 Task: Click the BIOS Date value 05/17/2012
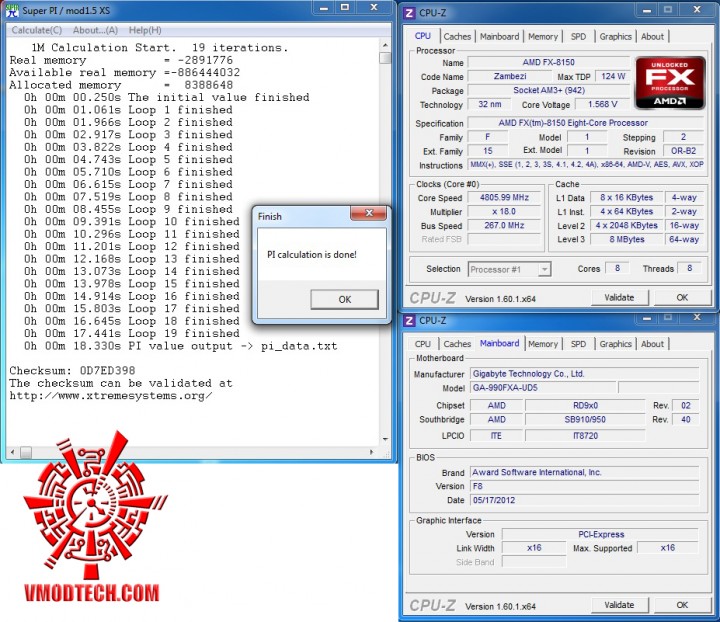click(585, 500)
